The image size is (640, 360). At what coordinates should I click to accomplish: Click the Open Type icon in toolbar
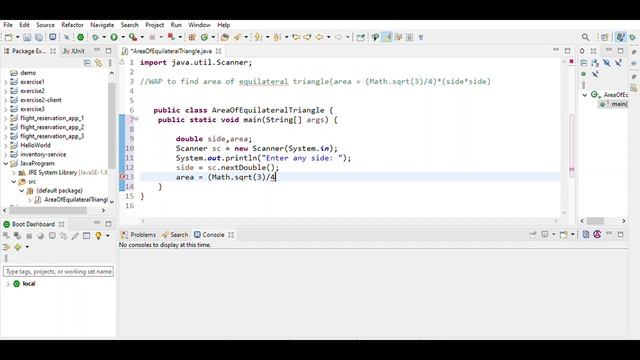click(224, 37)
